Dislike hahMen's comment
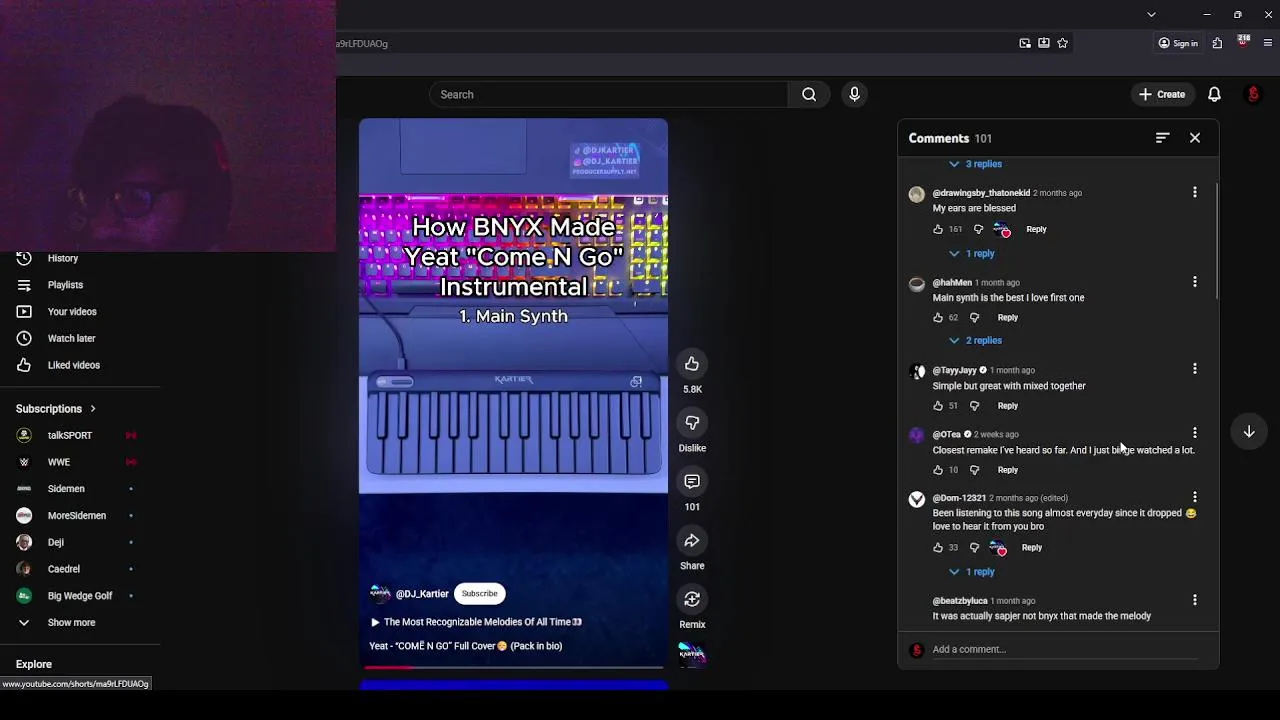1280x720 pixels. (x=974, y=318)
